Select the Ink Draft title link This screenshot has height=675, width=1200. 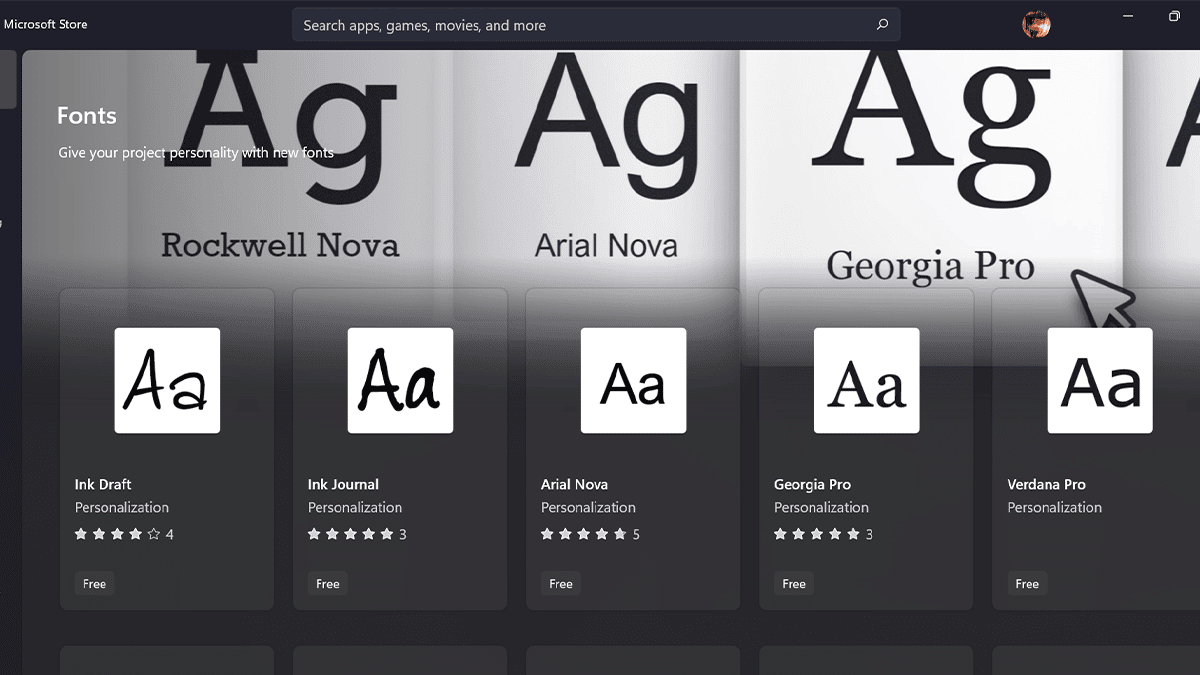tap(103, 484)
